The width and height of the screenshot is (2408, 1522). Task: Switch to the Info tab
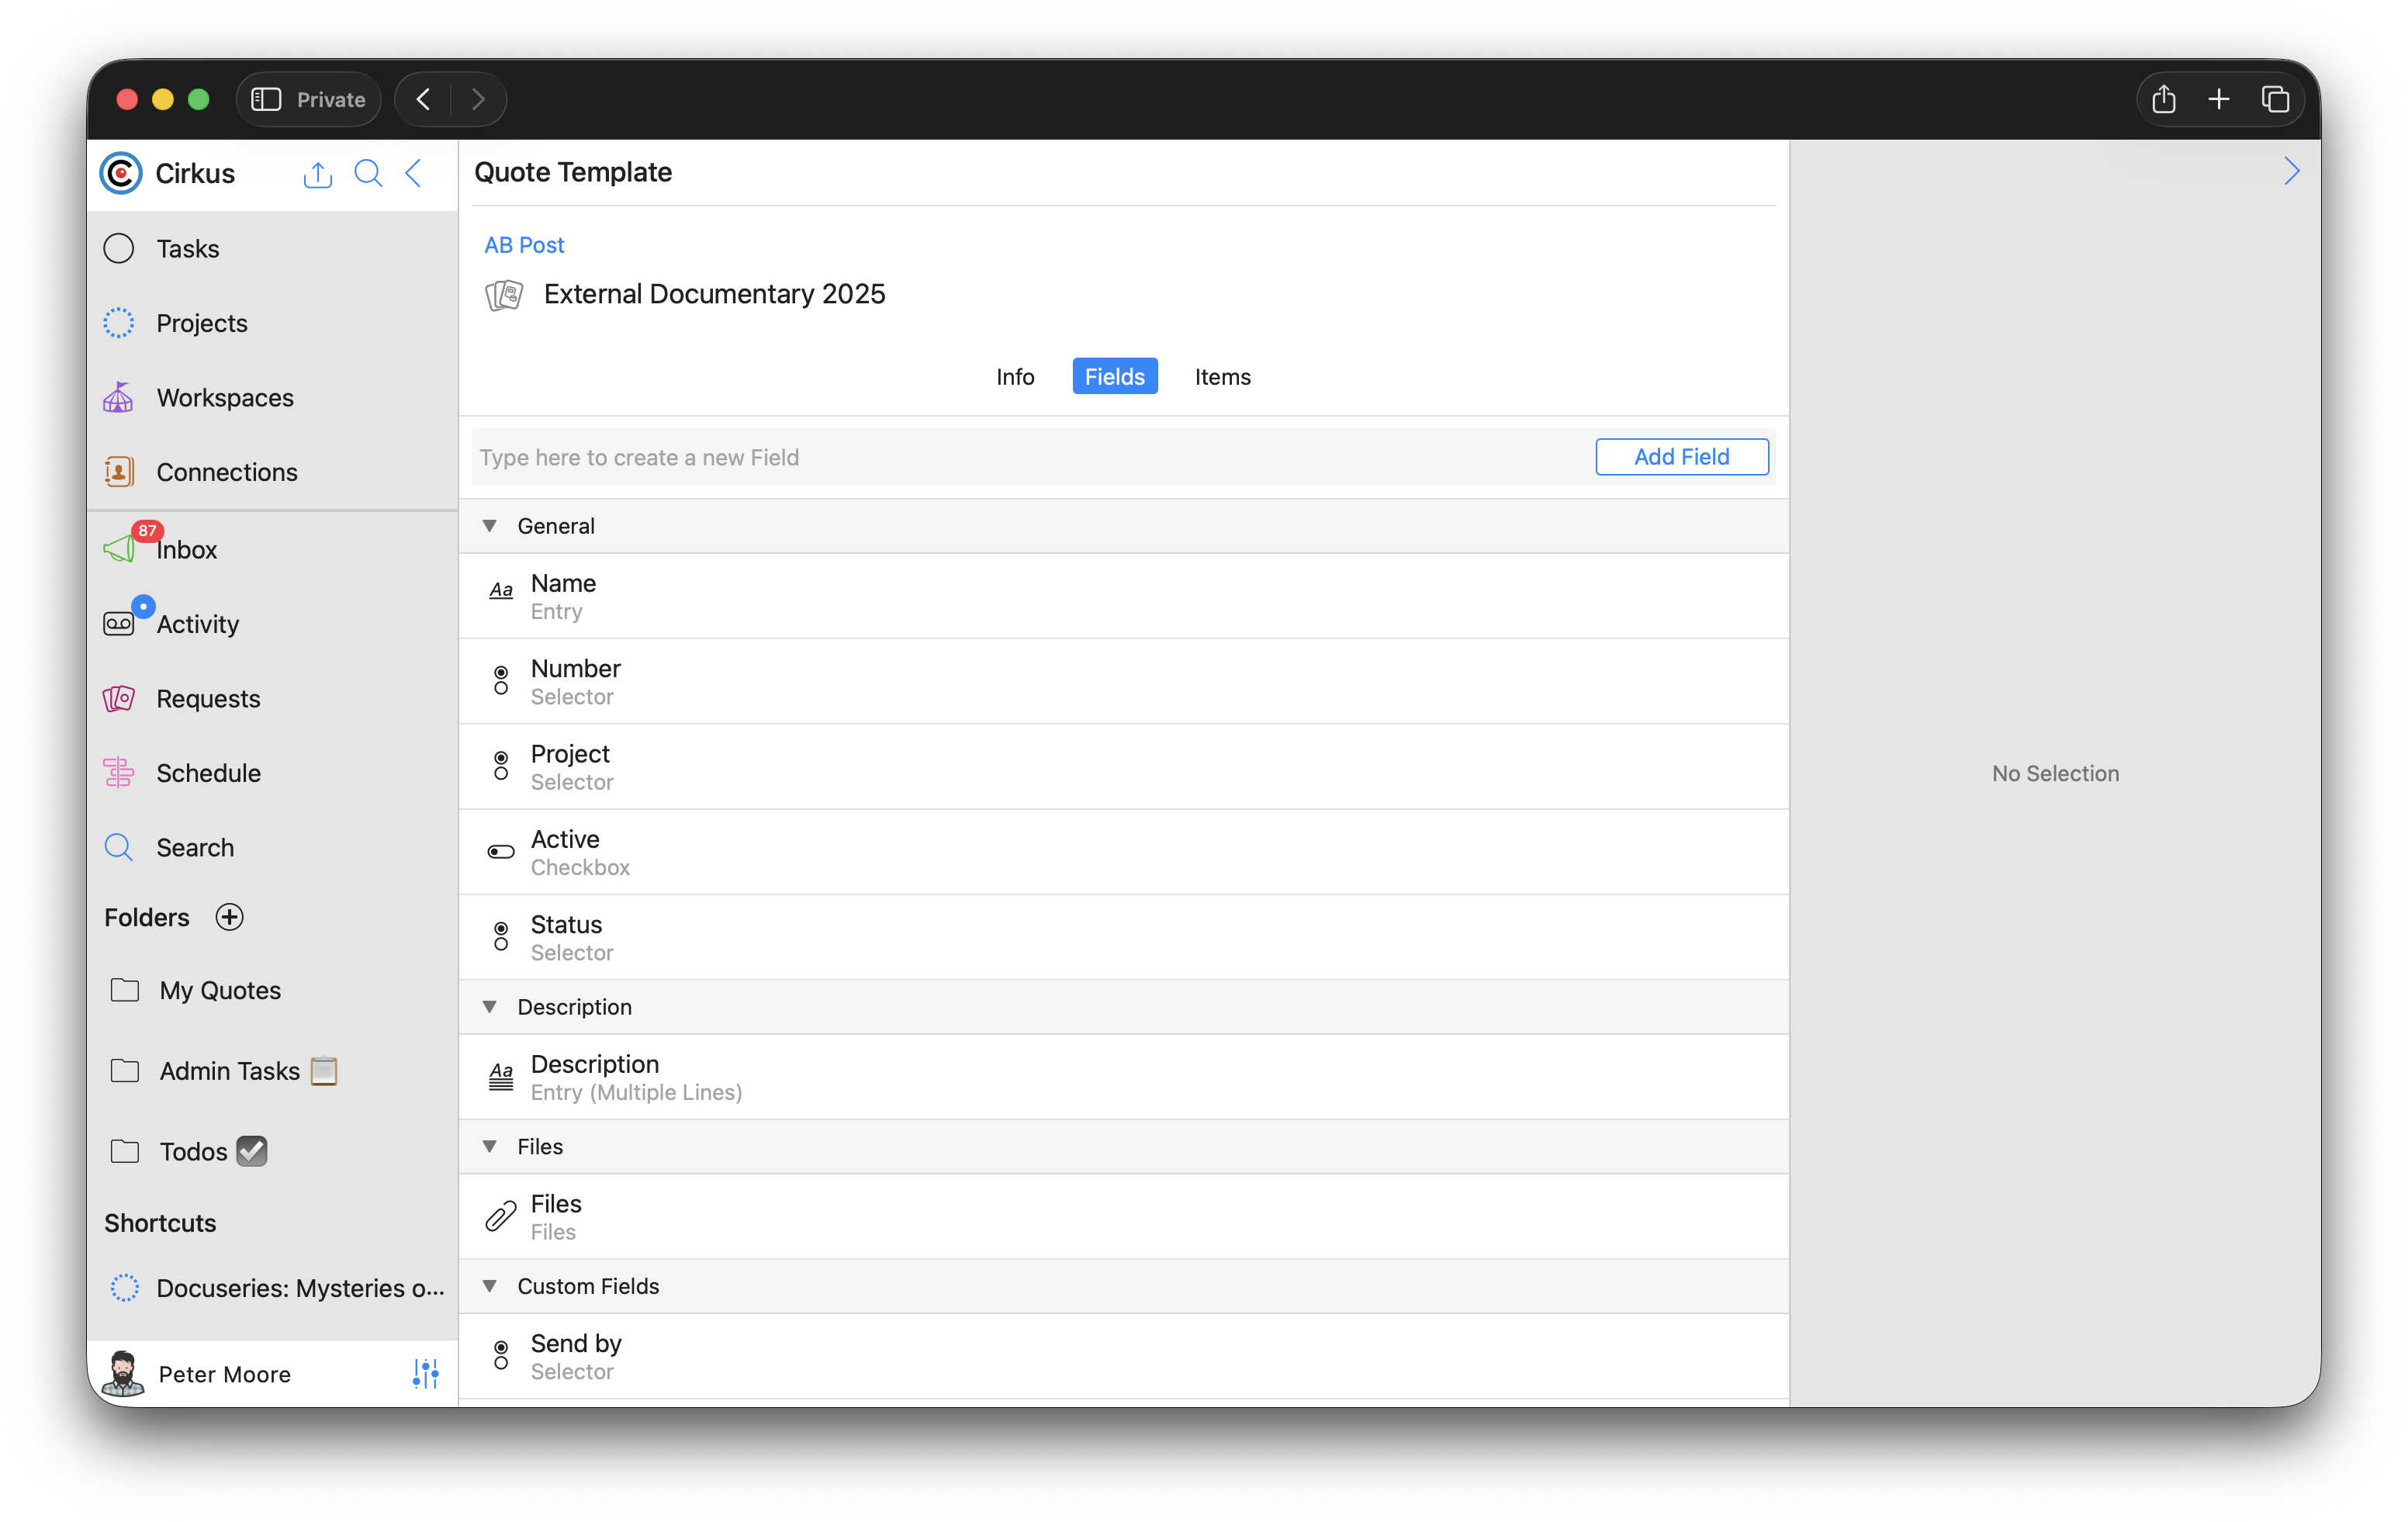pos(1014,377)
